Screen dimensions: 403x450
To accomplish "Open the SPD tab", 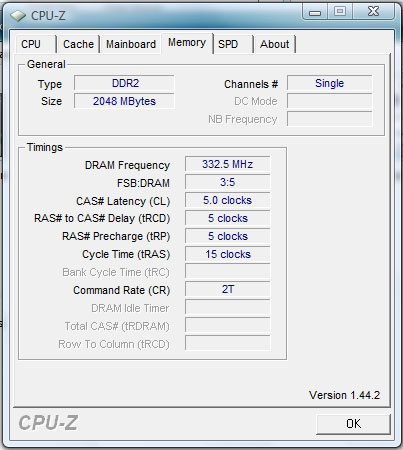I will point(233,44).
